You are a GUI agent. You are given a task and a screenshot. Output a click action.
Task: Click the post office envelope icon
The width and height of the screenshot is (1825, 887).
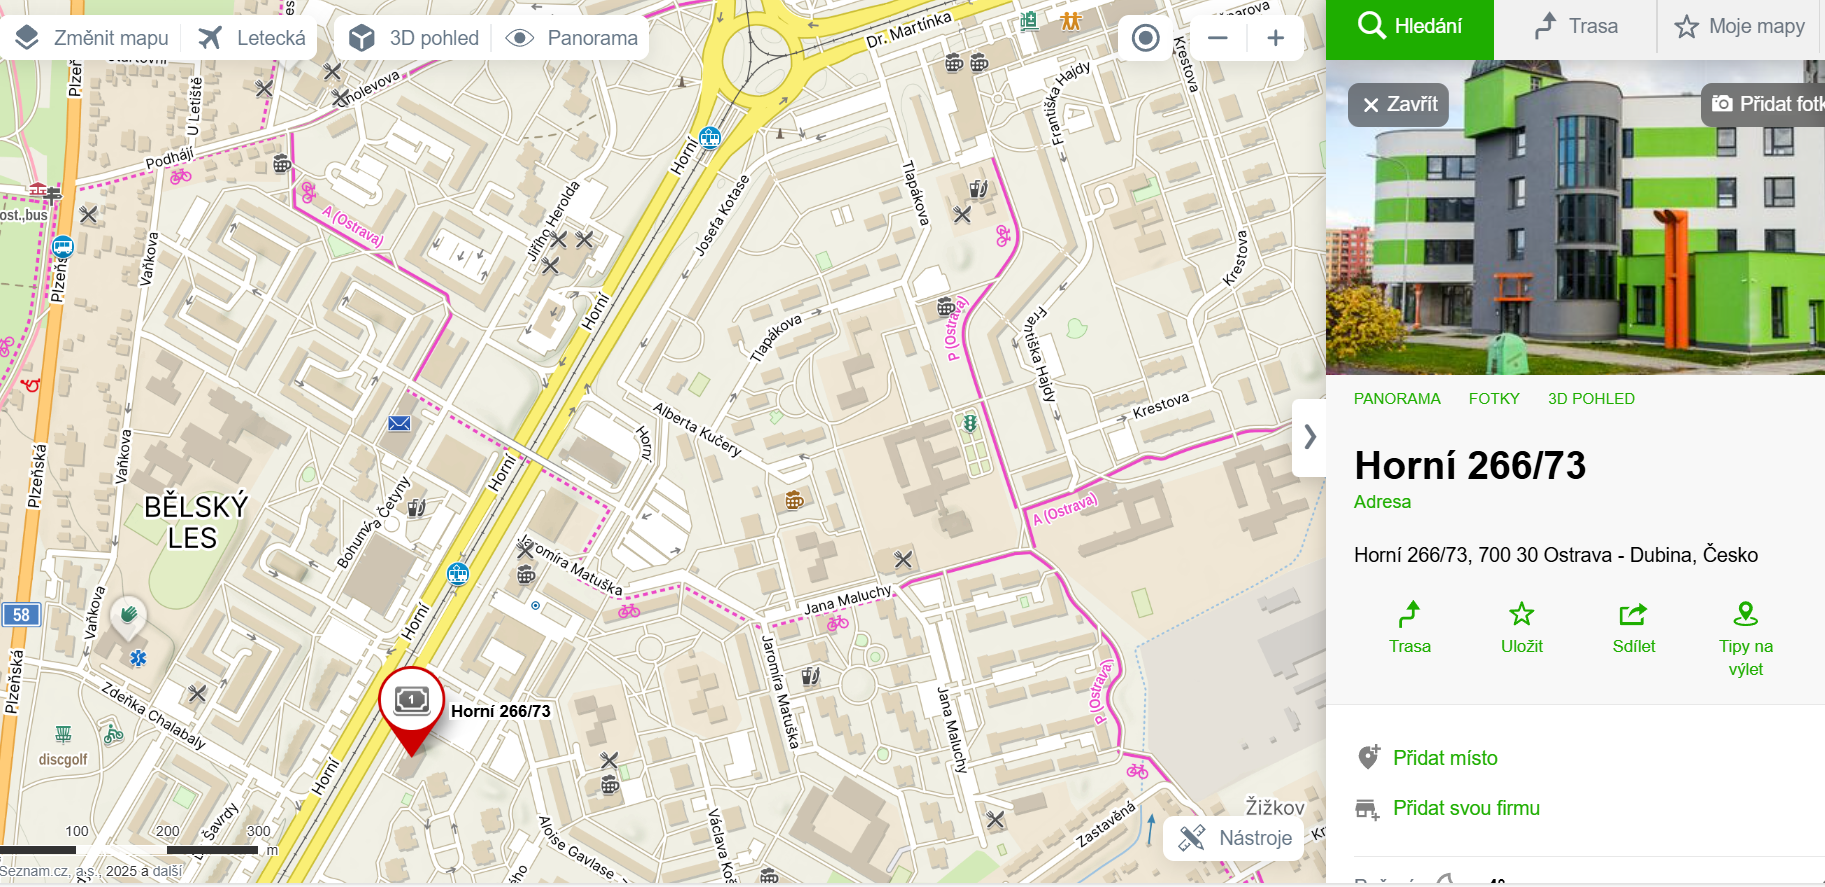coord(399,423)
